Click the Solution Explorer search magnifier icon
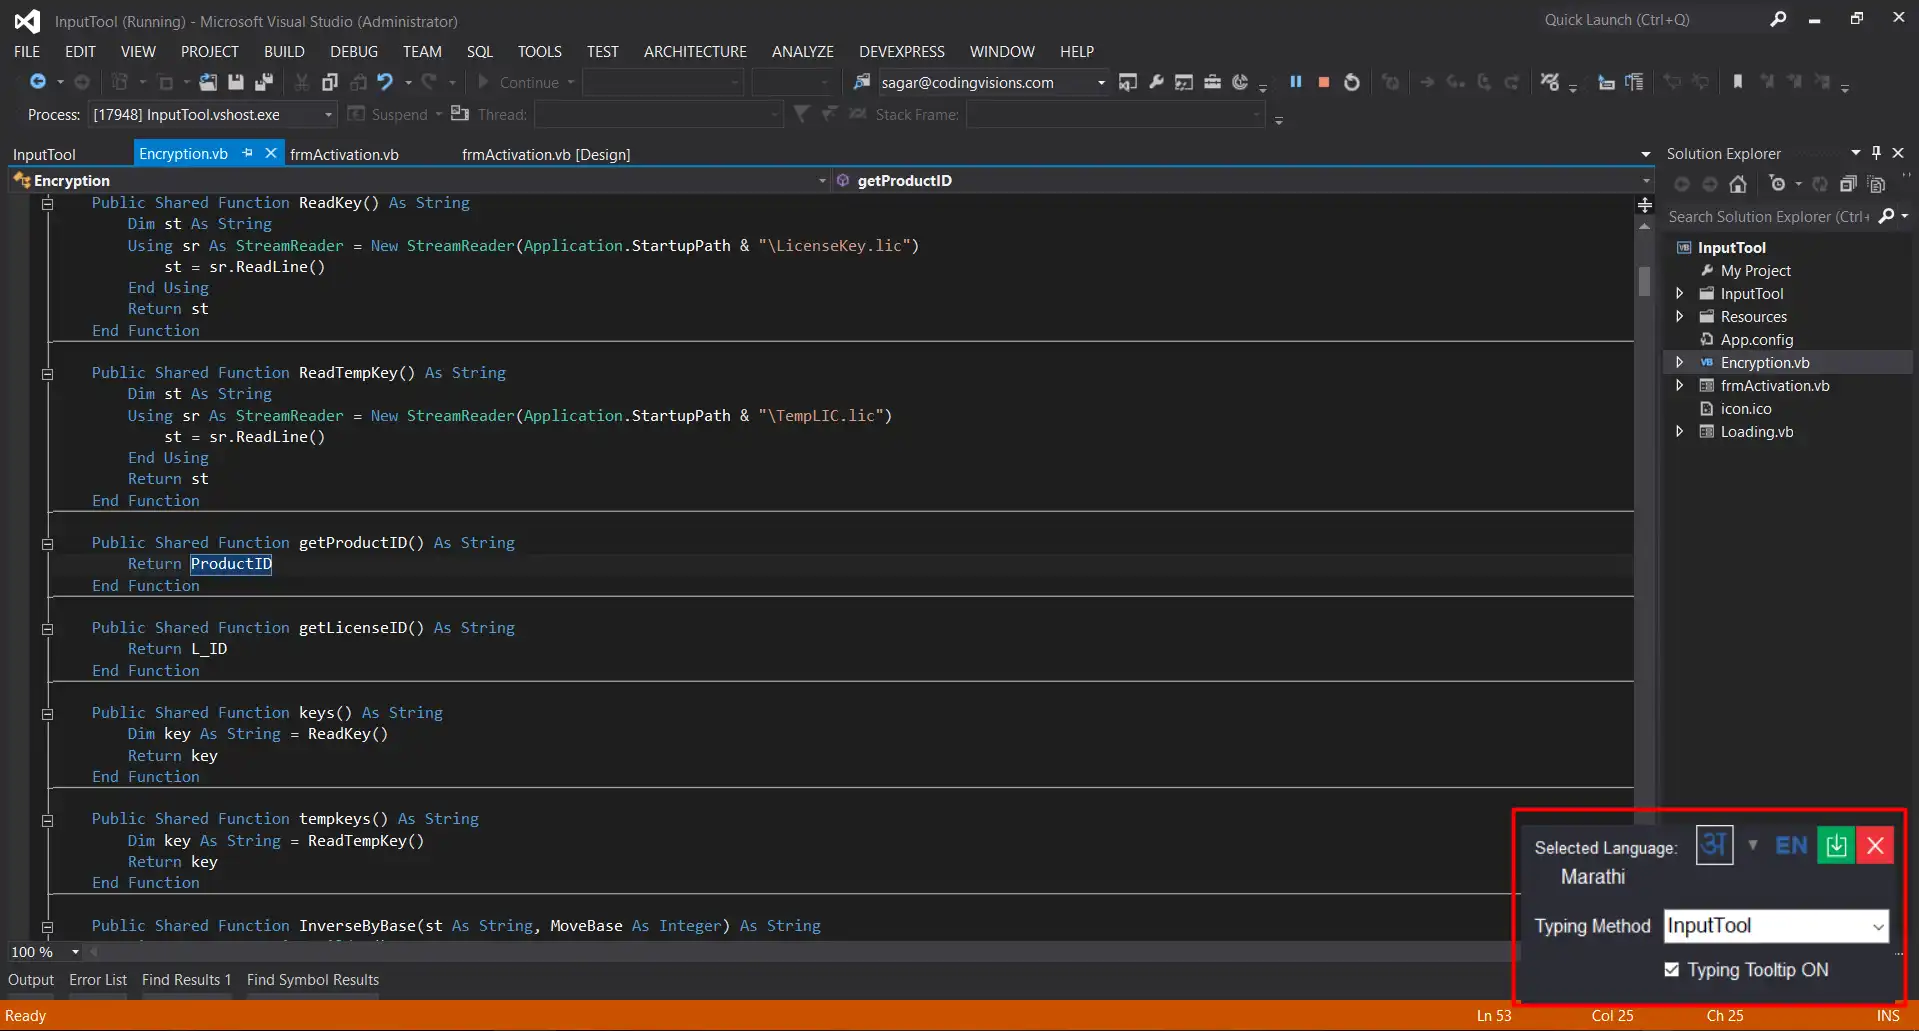The height and width of the screenshot is (1031, 1919). click(1887, 216)
